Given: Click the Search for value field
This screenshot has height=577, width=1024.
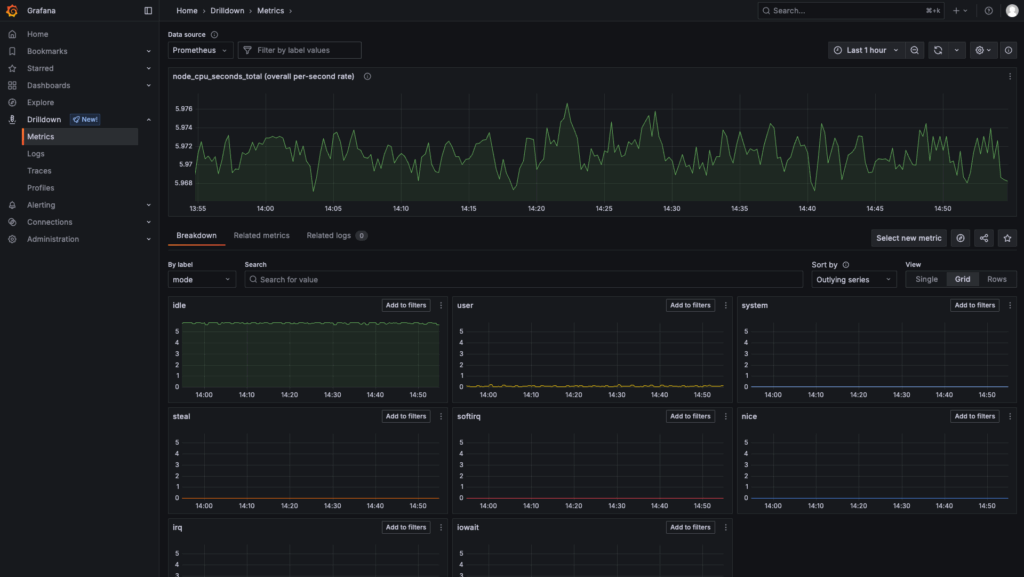Looking at the screenshot, I should [x=524, y=280].
